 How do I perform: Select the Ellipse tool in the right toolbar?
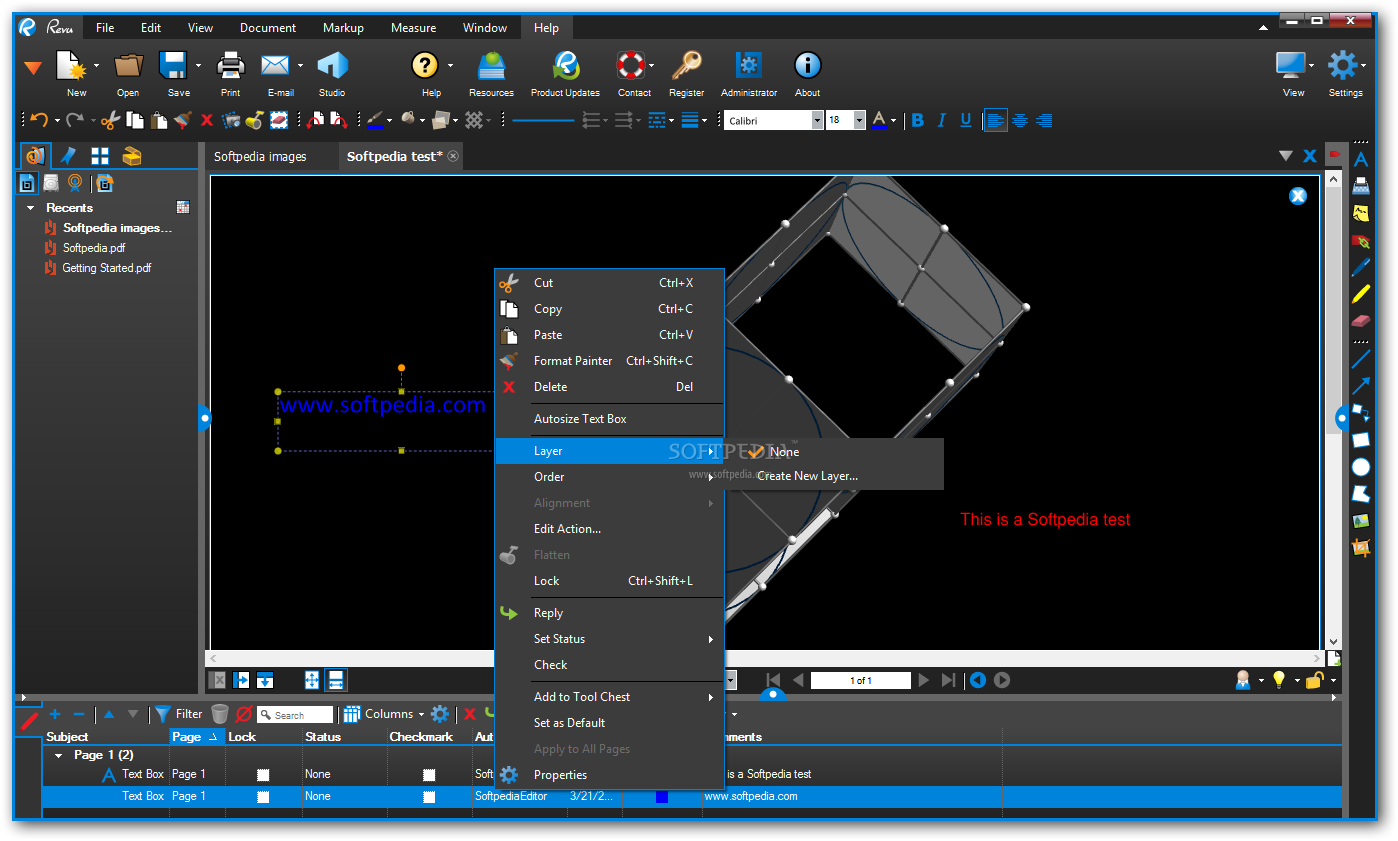[x=1360, y=467]
